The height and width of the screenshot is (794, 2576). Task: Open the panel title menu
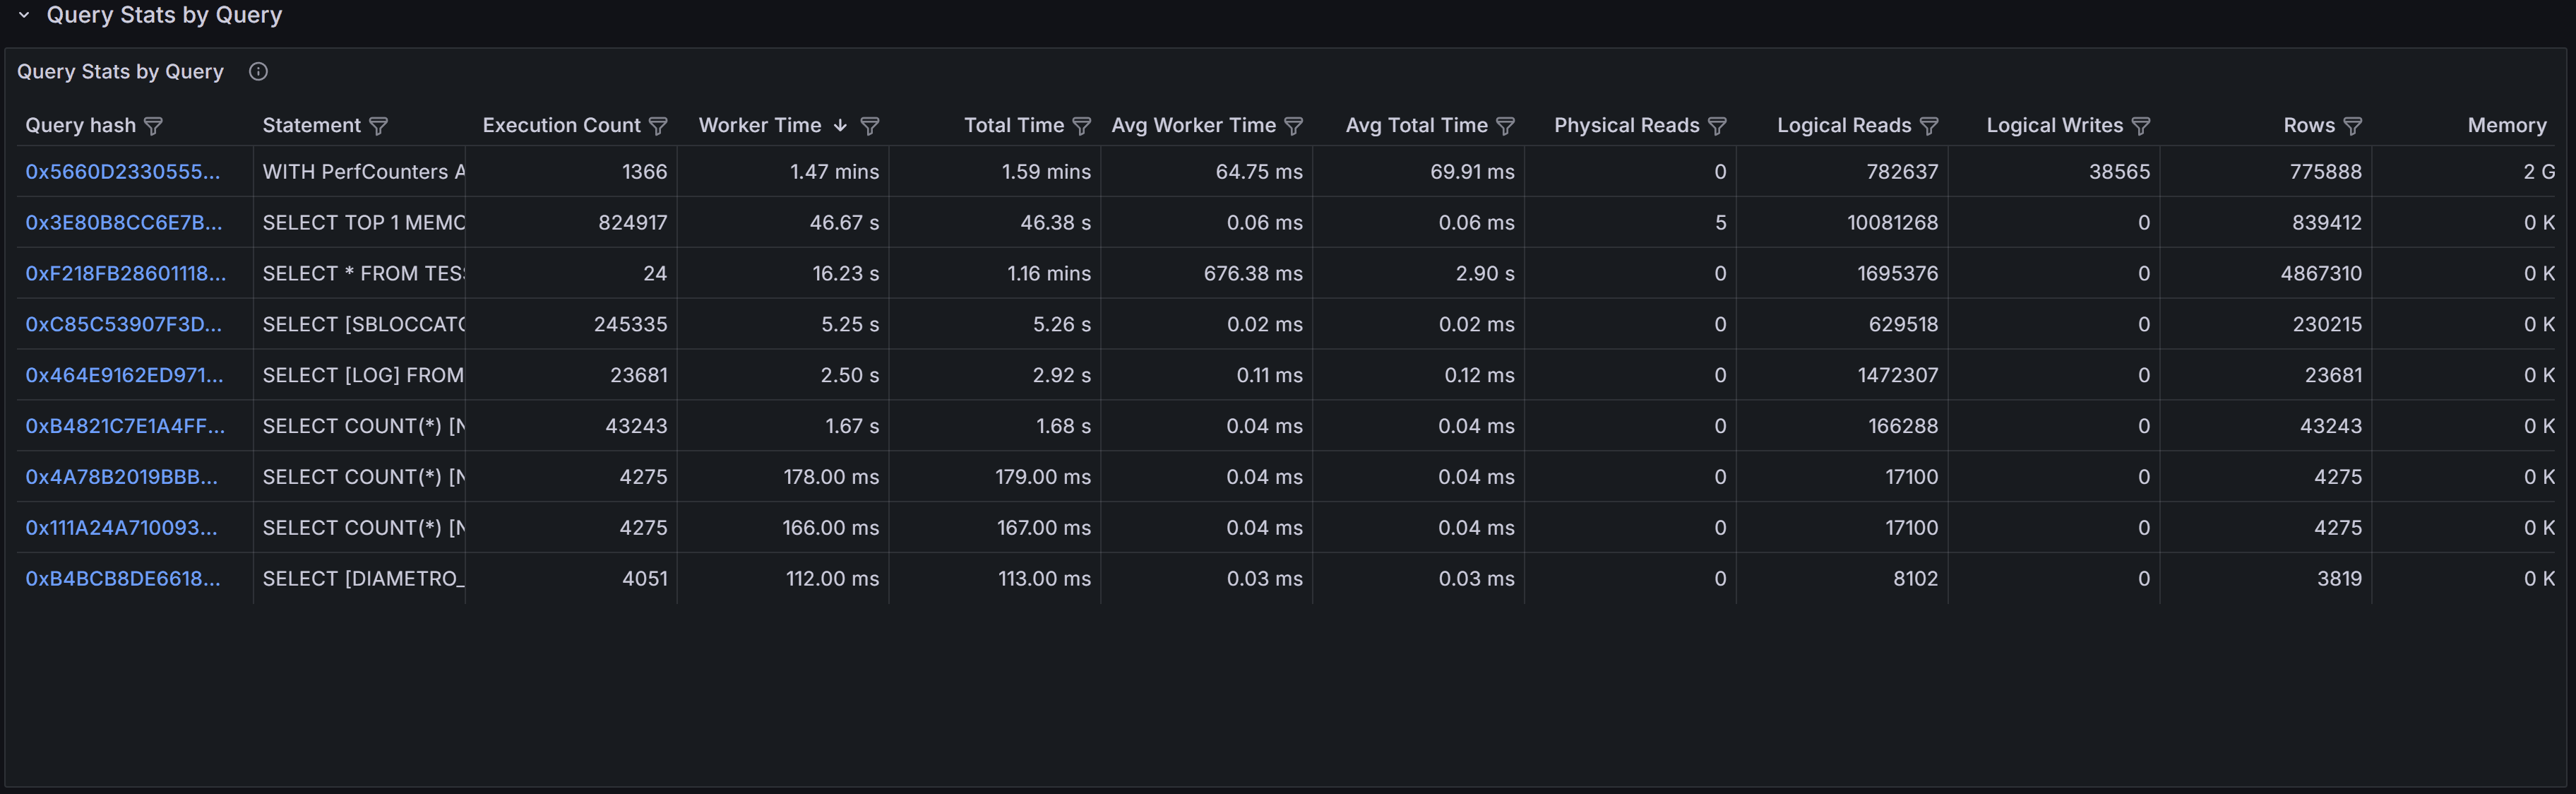coord(120,71)
